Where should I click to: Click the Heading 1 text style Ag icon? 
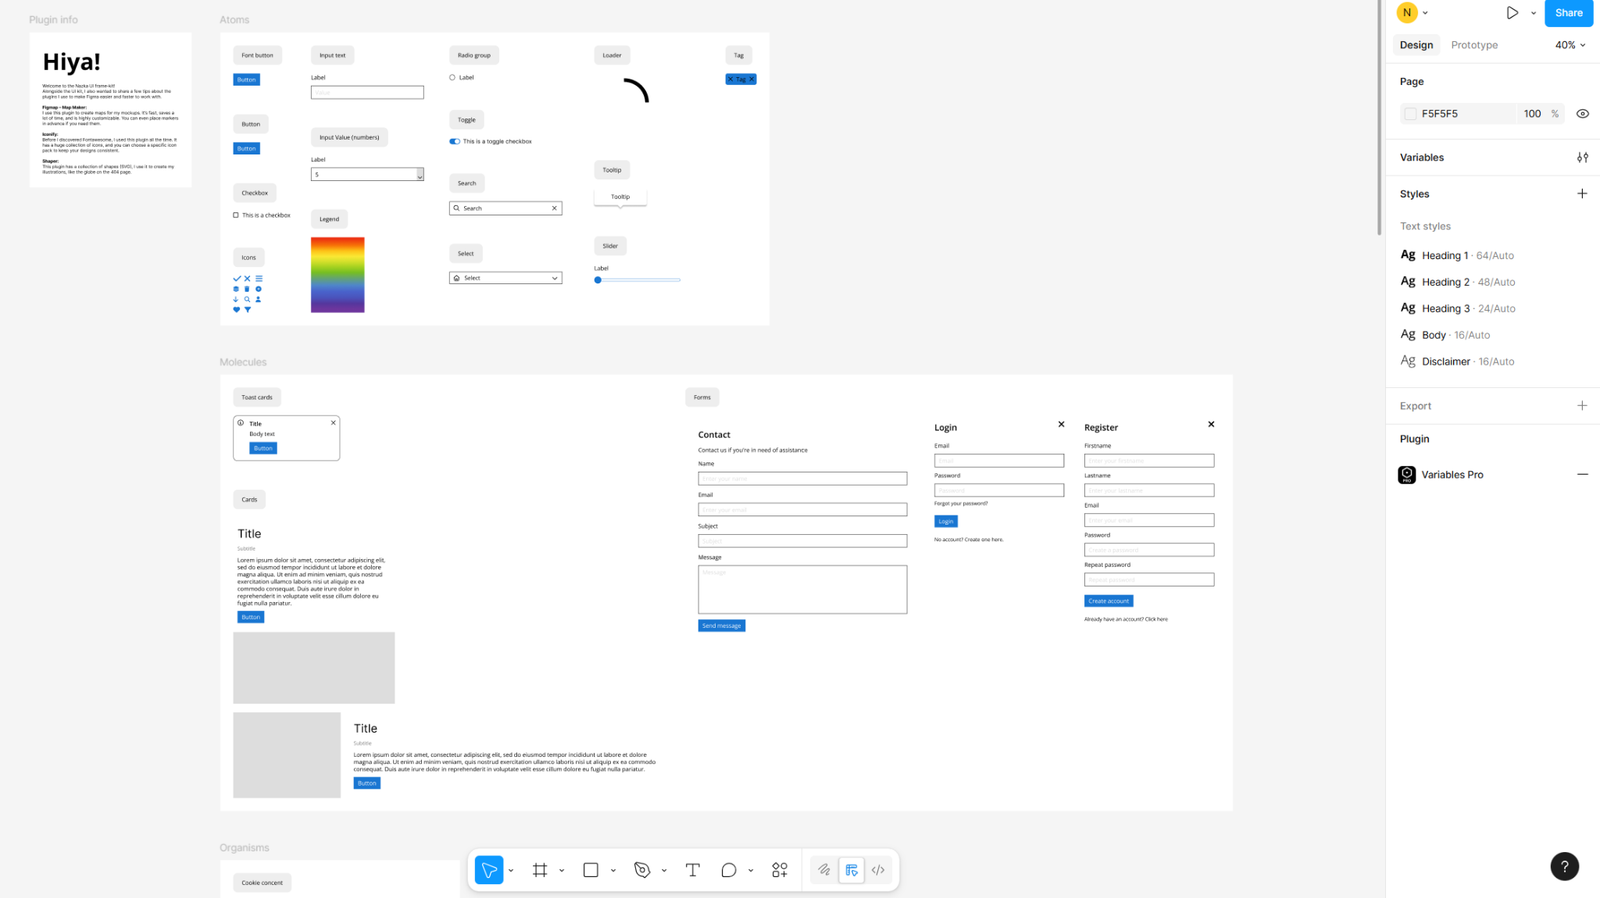coord(1408,255)
